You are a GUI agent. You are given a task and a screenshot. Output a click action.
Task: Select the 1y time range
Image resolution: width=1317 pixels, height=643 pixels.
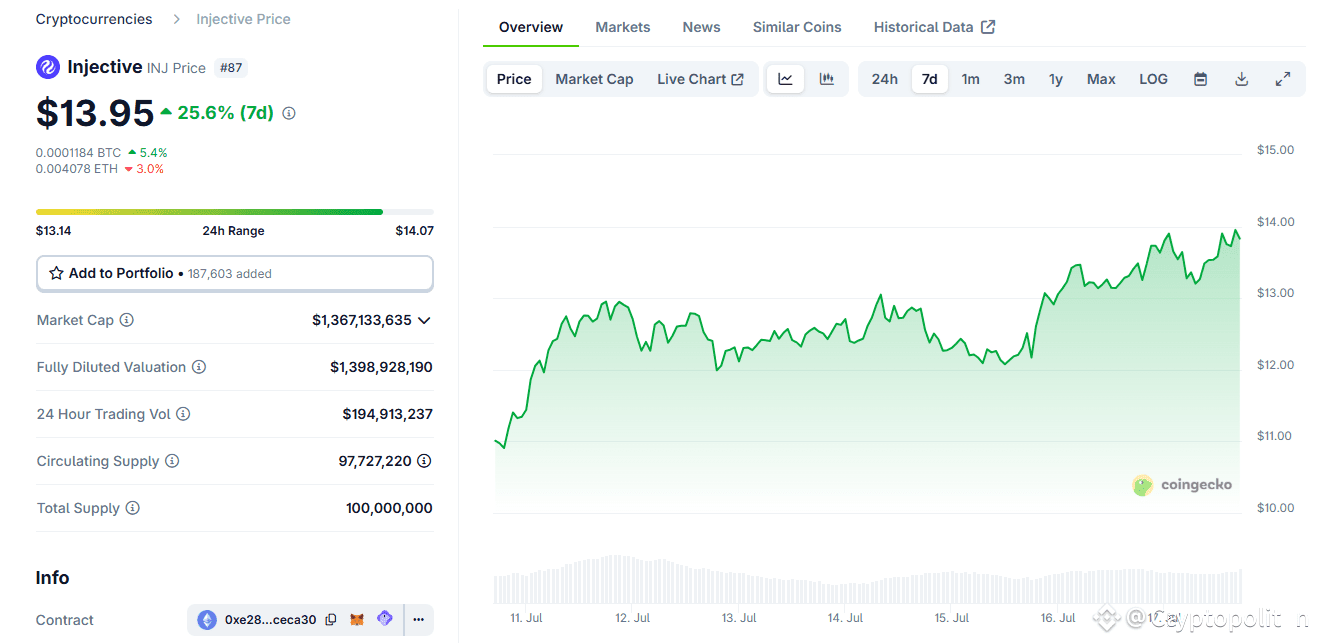pyautogui.click(x=1056, y=79)
